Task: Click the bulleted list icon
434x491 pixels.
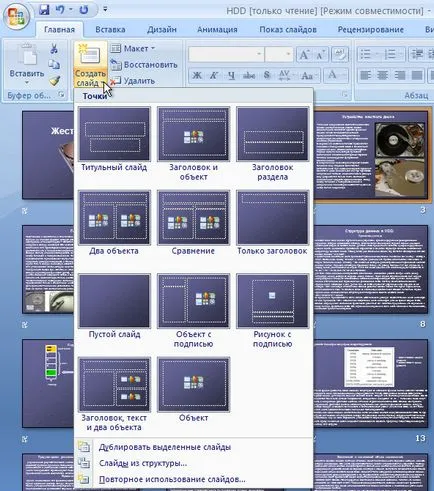Action: (x=366, y=54)
